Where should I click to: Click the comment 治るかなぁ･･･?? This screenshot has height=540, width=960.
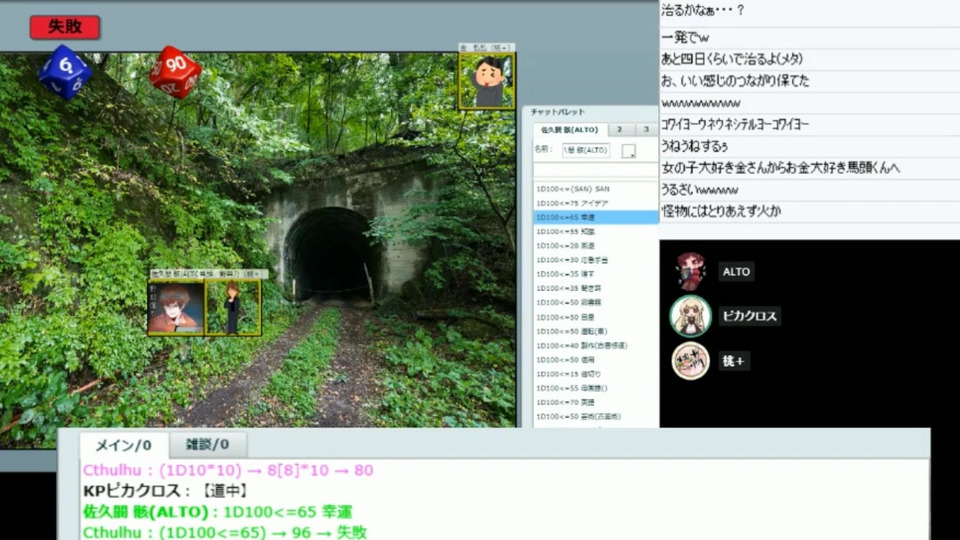[x=703, y=10]
